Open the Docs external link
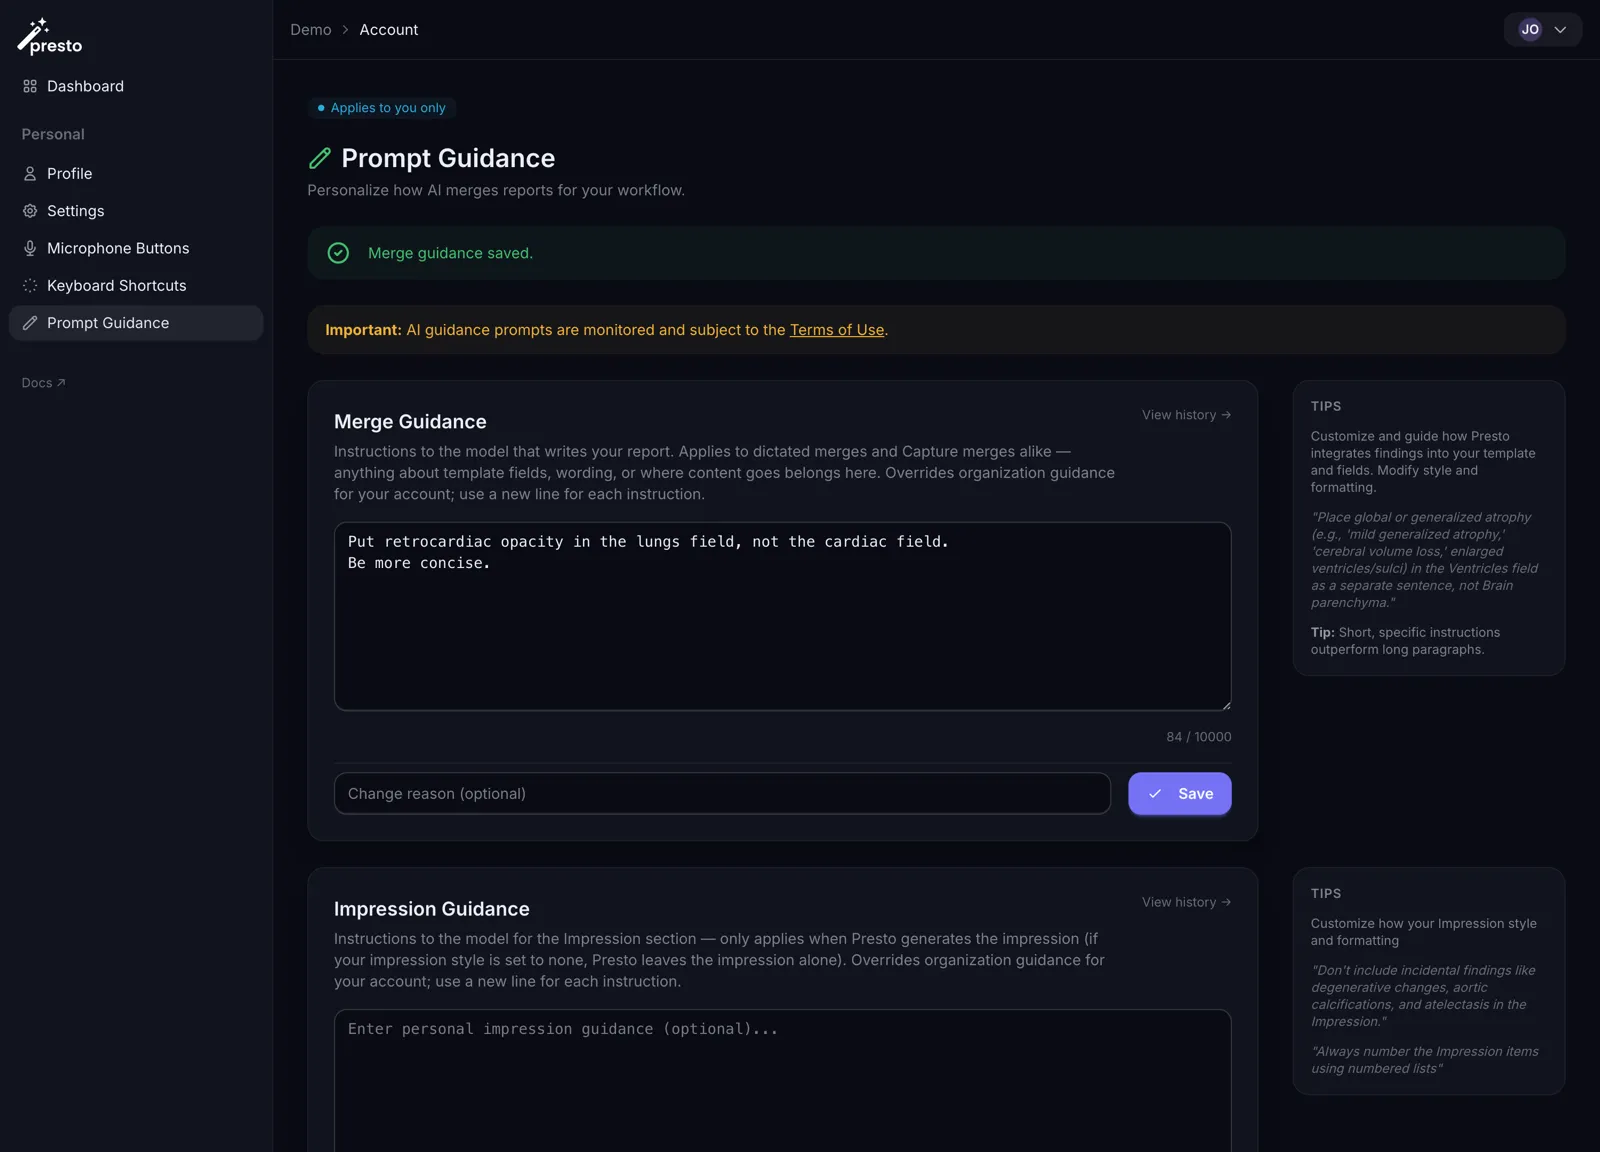Screen dimensions: 1600x1152 (43, 383)
